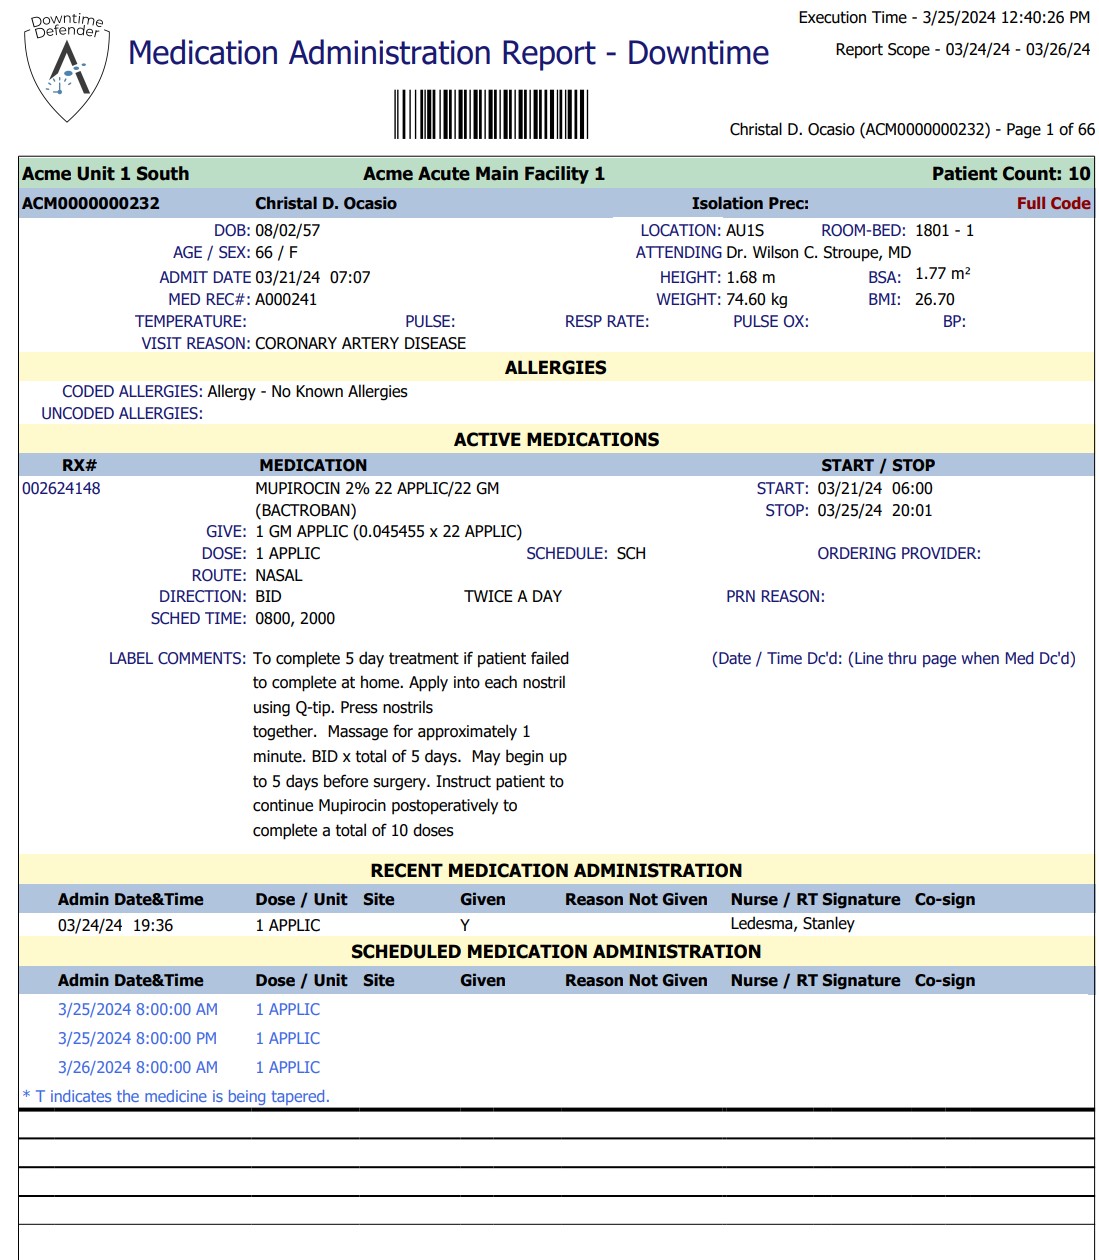
Task: Select RX number 002624148
Action: 61,489
